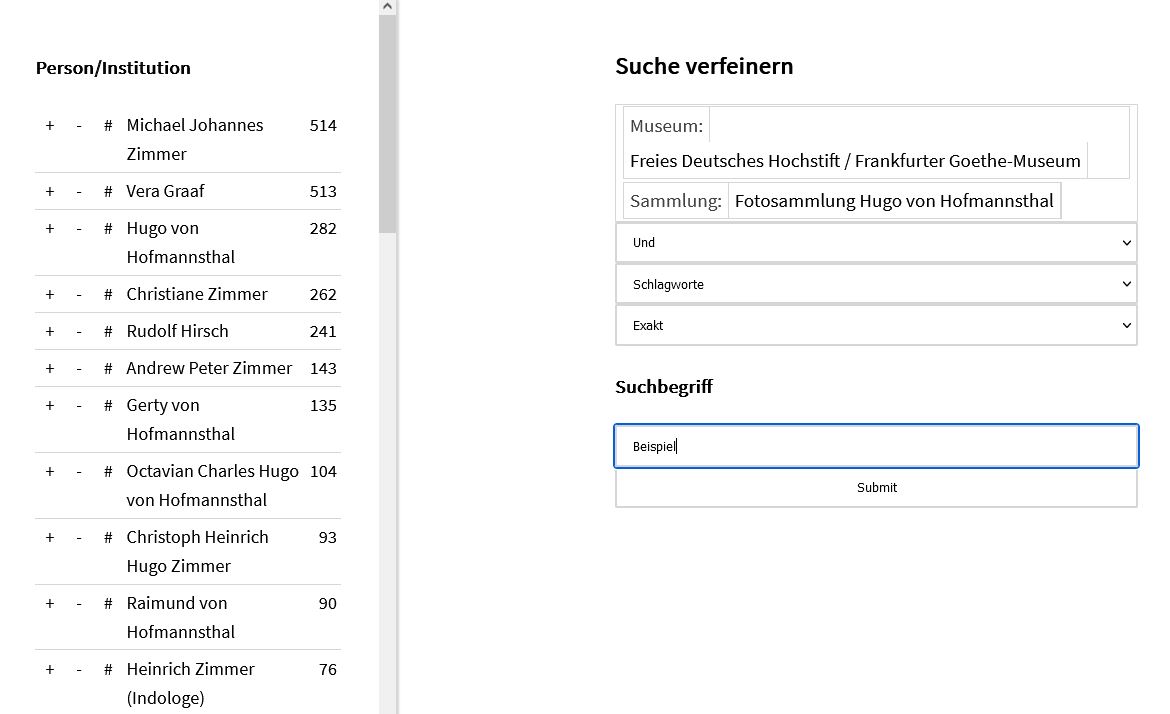Image resolution: width=1170 pixels, height=714 pixels.
Task: Select the name Rudolf Hirsch
Action: [x=178, y=331]
